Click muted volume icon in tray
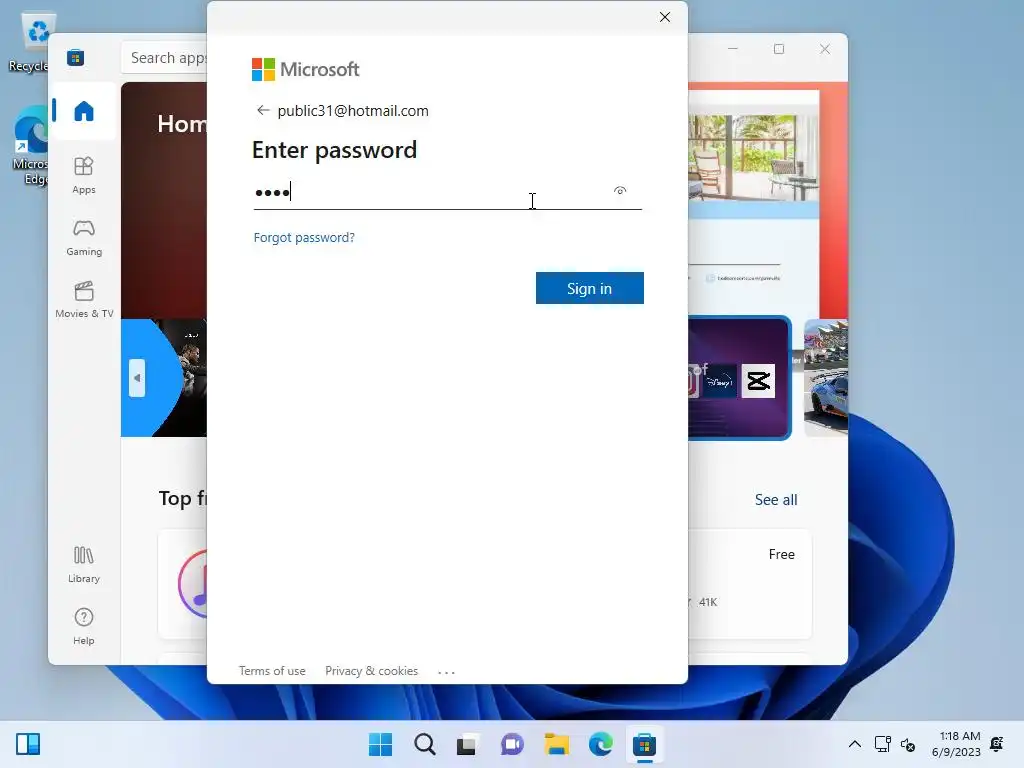Image resolution: width=1024 pixels, height=768 pixels. tap(908, 744)
